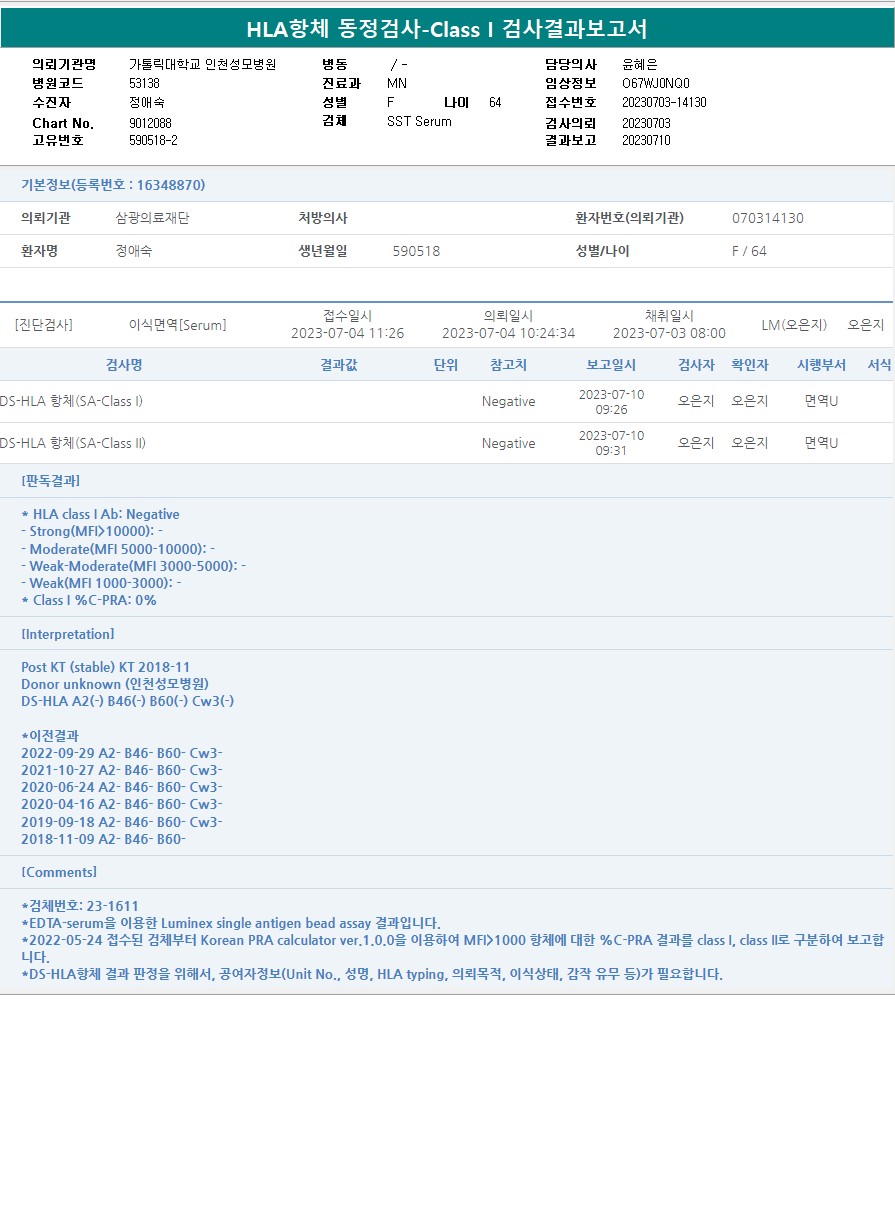Click the 결과값 column header
The image size is (895, 1215).
coord(339,365)
